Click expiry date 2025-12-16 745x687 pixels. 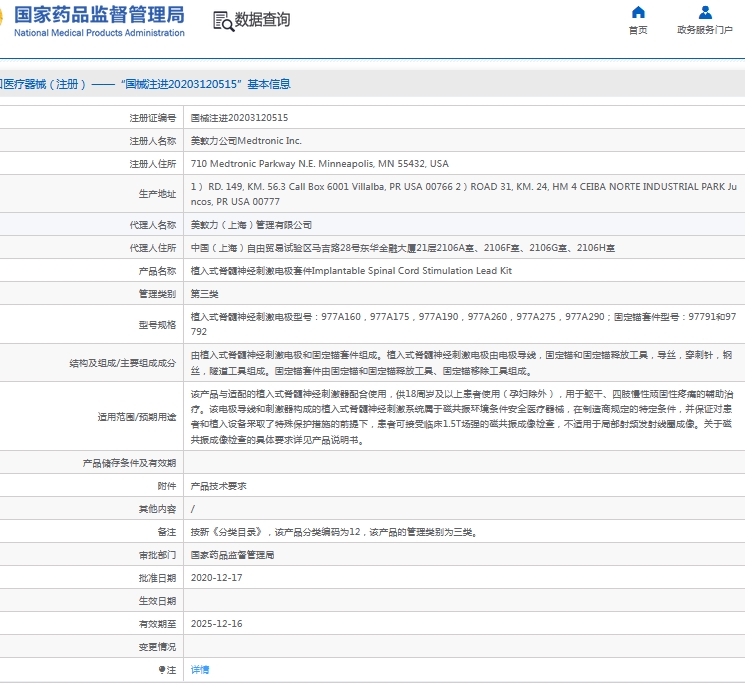[x=217, y=624]
